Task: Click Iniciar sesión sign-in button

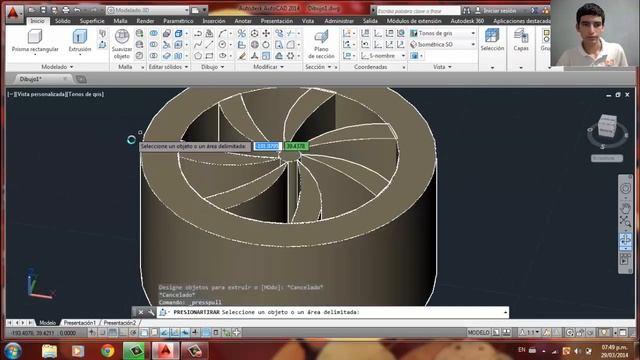Action: (495, 10)
